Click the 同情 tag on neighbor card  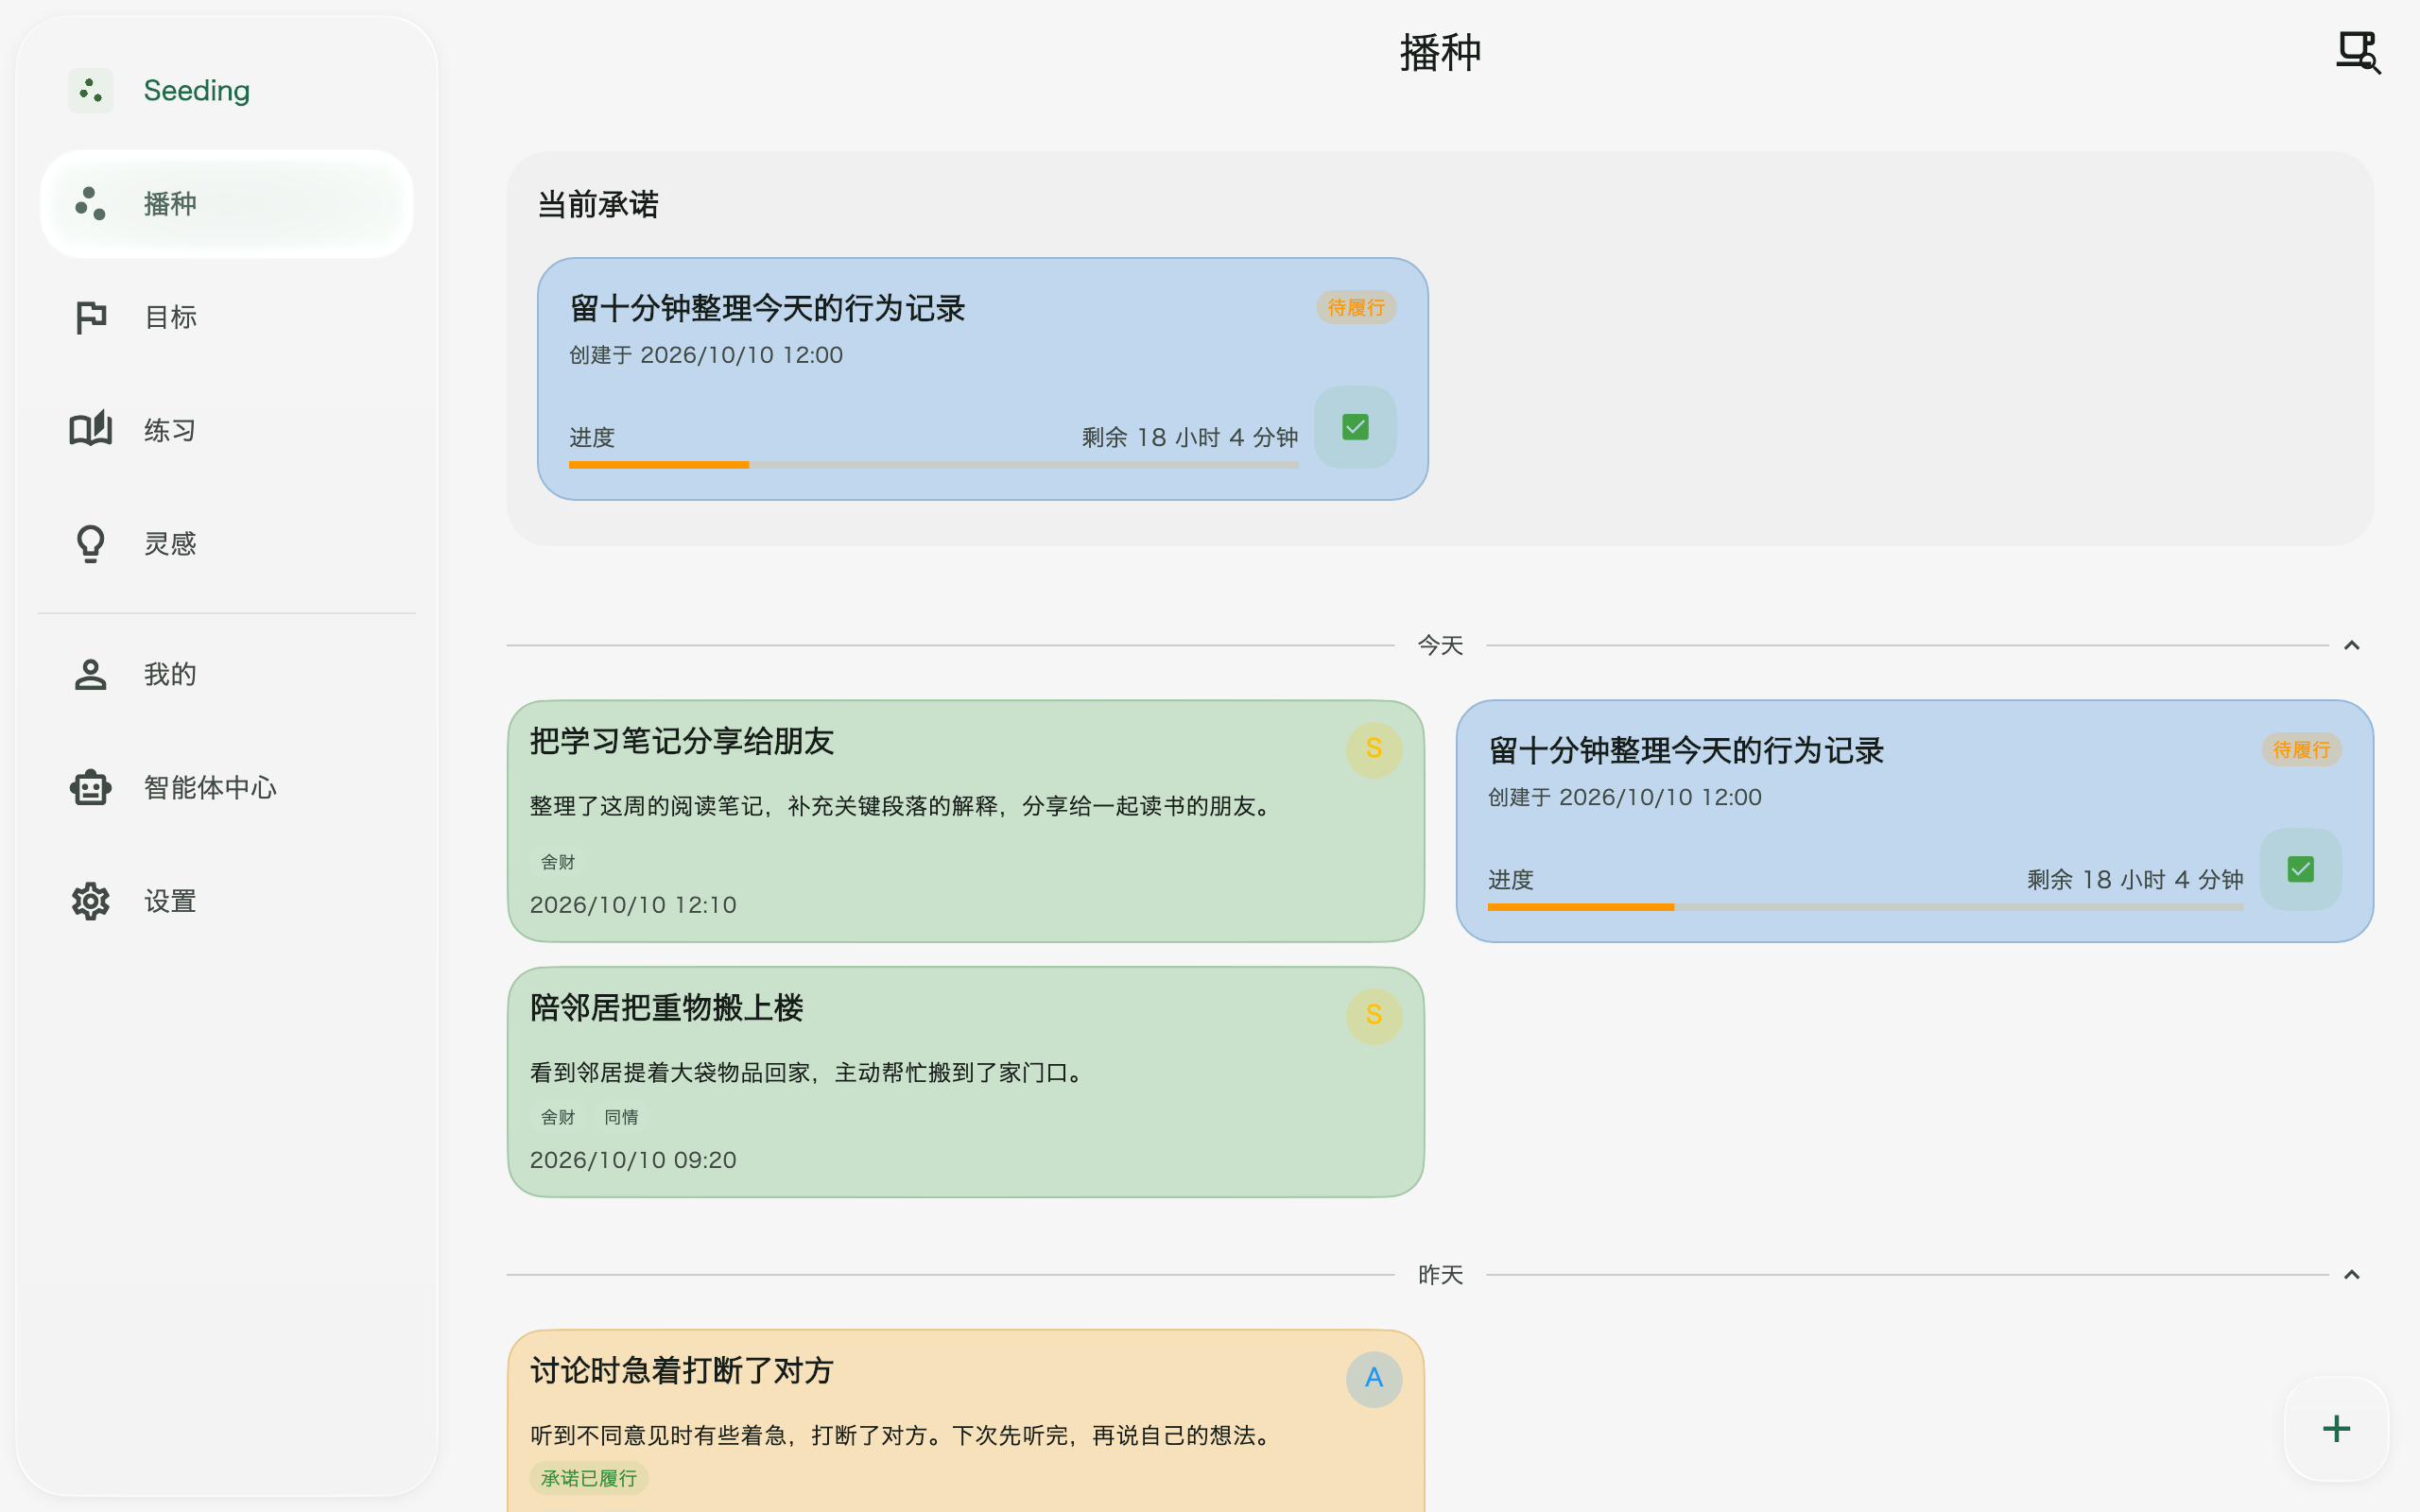coord(621,1117)
